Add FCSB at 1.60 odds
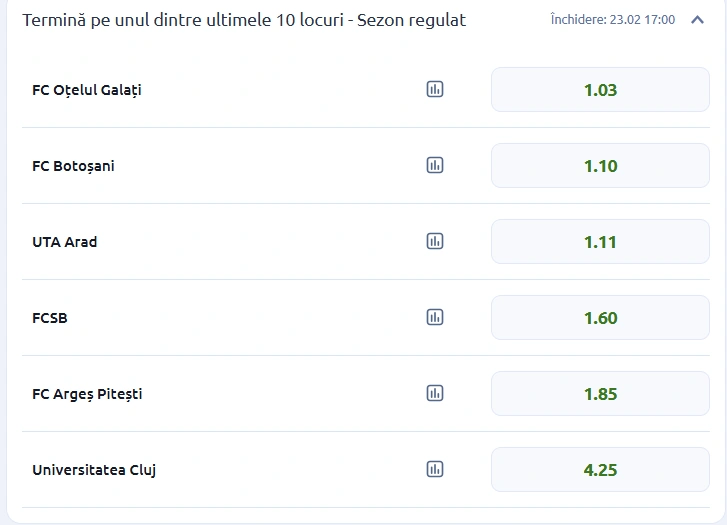 [600, 318]
